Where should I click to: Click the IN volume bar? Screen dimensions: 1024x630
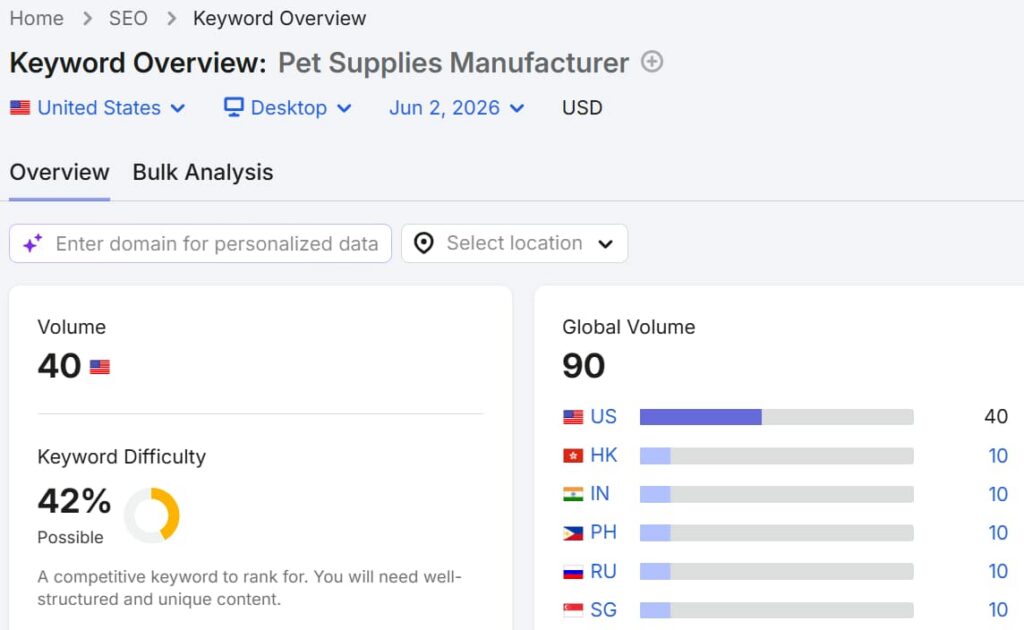point(776,494)
